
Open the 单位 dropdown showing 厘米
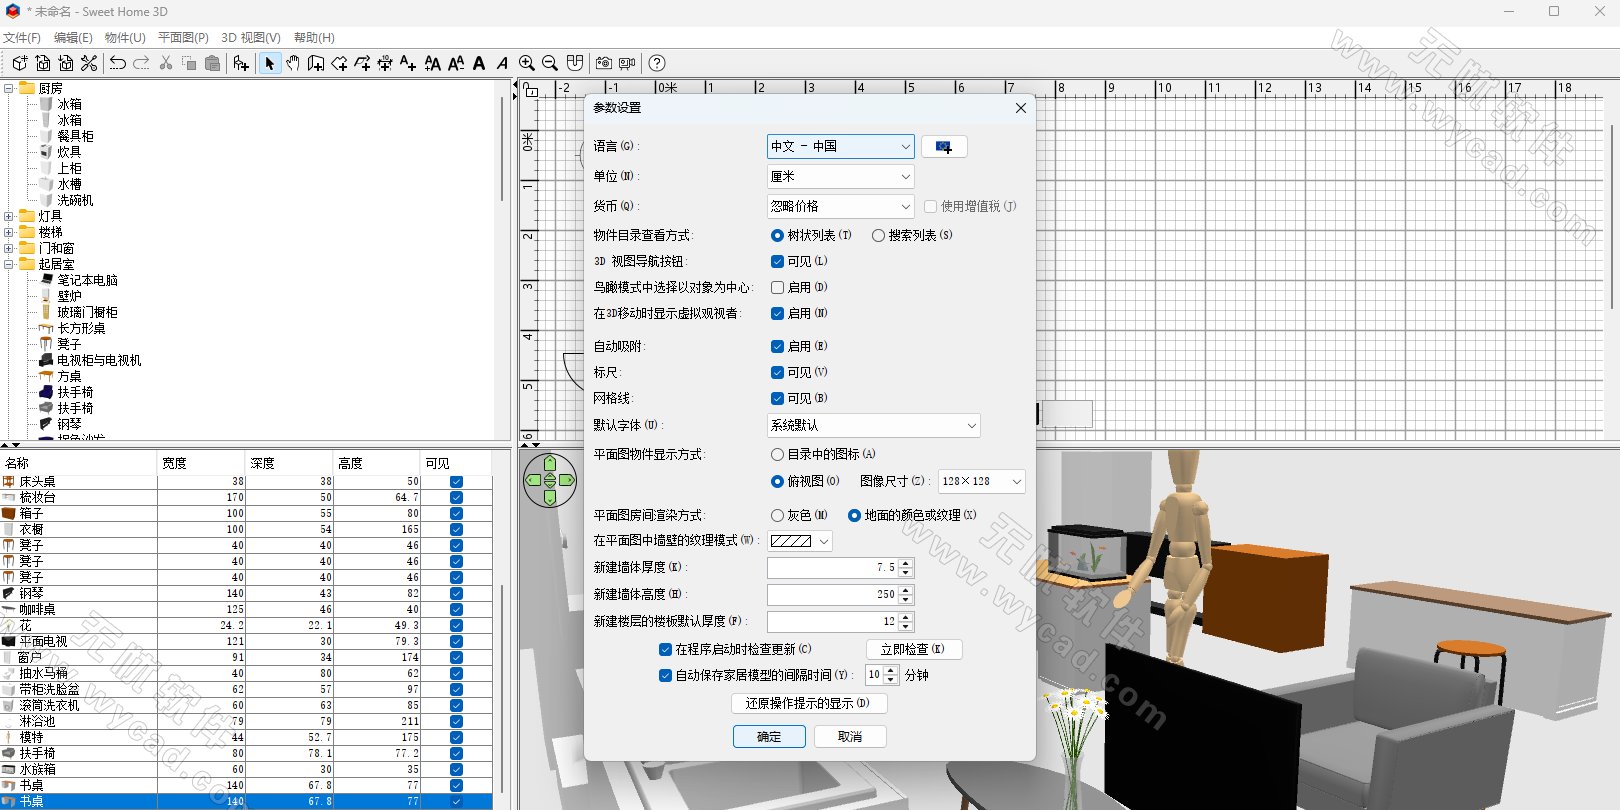pyautogui.click(x=840, y=176)
